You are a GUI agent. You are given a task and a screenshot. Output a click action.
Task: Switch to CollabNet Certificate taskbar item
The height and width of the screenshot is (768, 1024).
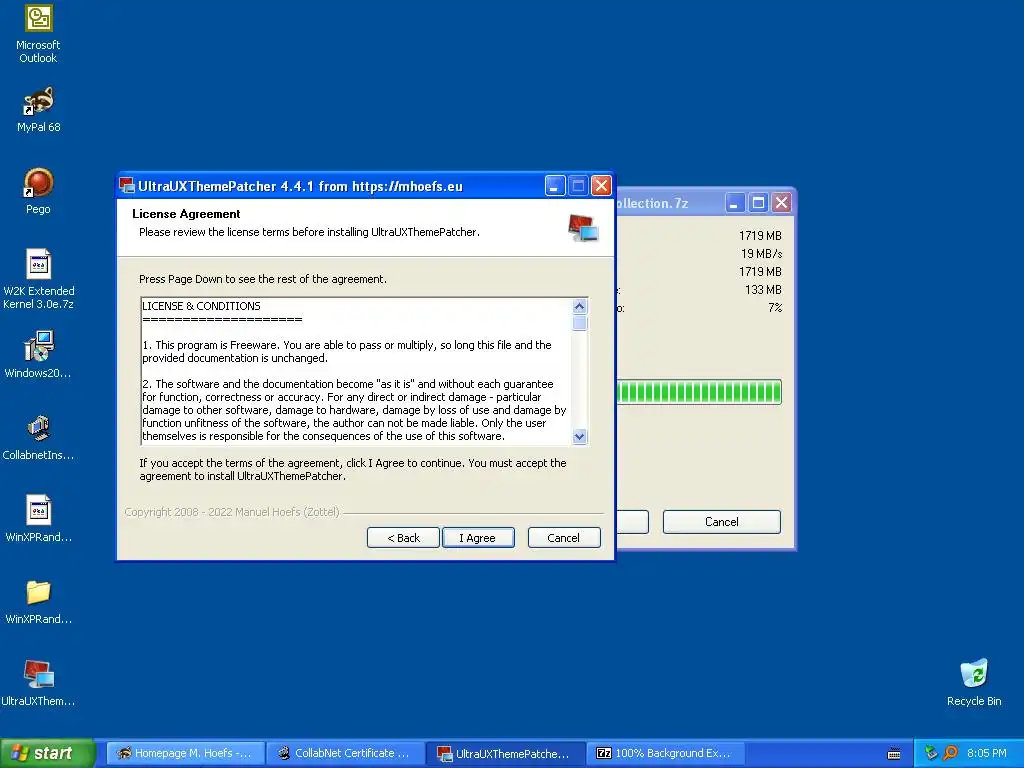pos(345,753)
